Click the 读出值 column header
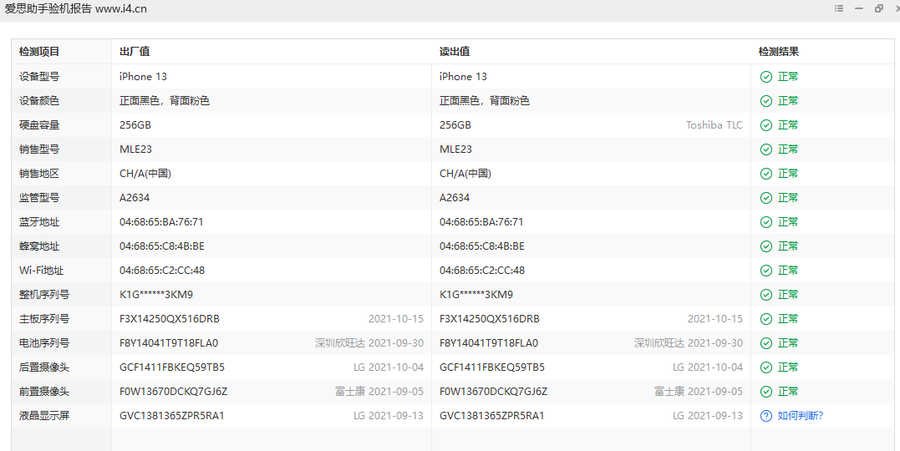This screenshot has height=451, width=900. pos(455,52)
